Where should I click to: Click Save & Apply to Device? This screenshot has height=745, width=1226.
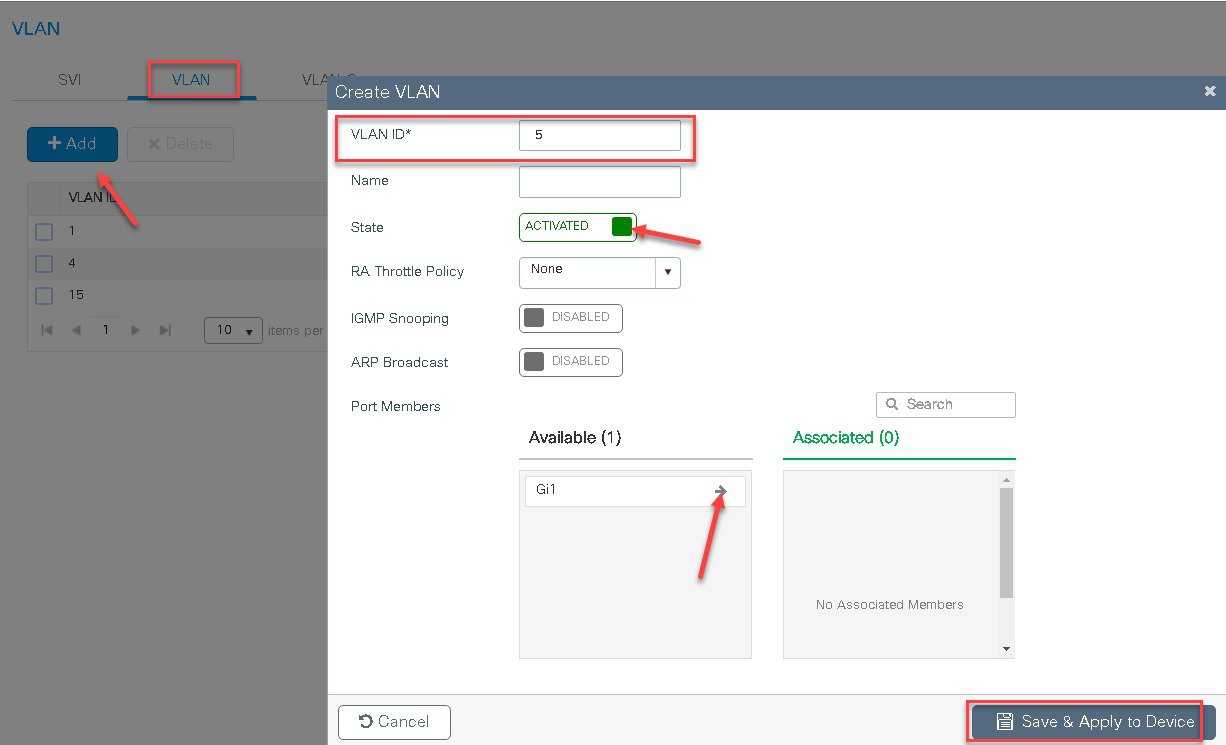pyautogui.click(x=1094, y=722)
